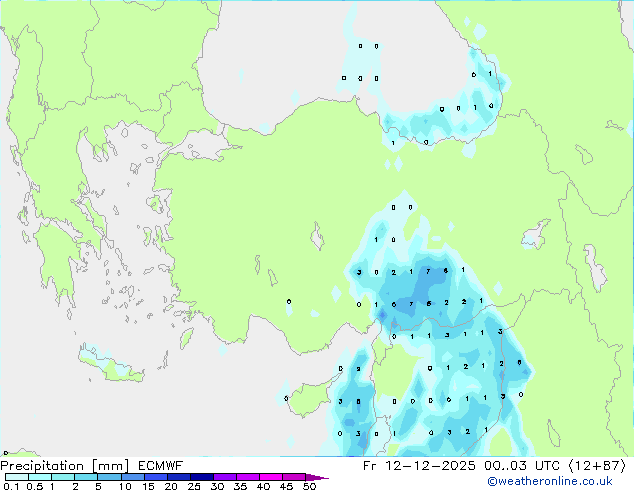This screenshot has height=490, width=634.
Task: Click the legend value "25"
Action: click(x=194, y=486)
